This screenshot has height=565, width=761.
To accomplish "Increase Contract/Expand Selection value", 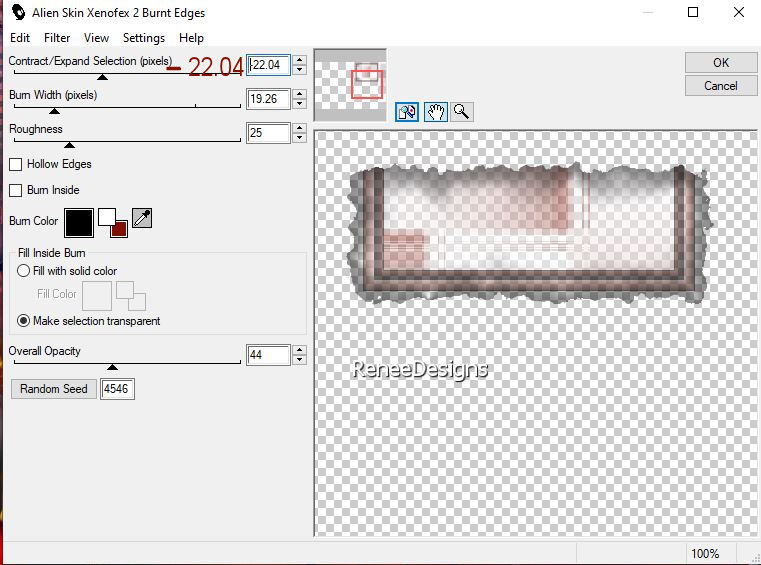I will (x=299, y=60).
